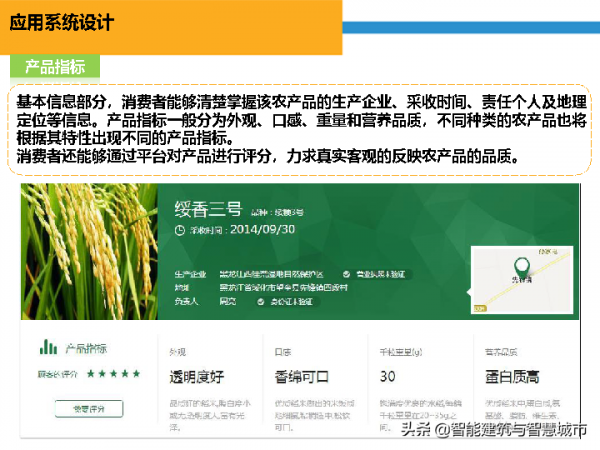Click the 香绵可口 taste value

click(x=302, y=377)
